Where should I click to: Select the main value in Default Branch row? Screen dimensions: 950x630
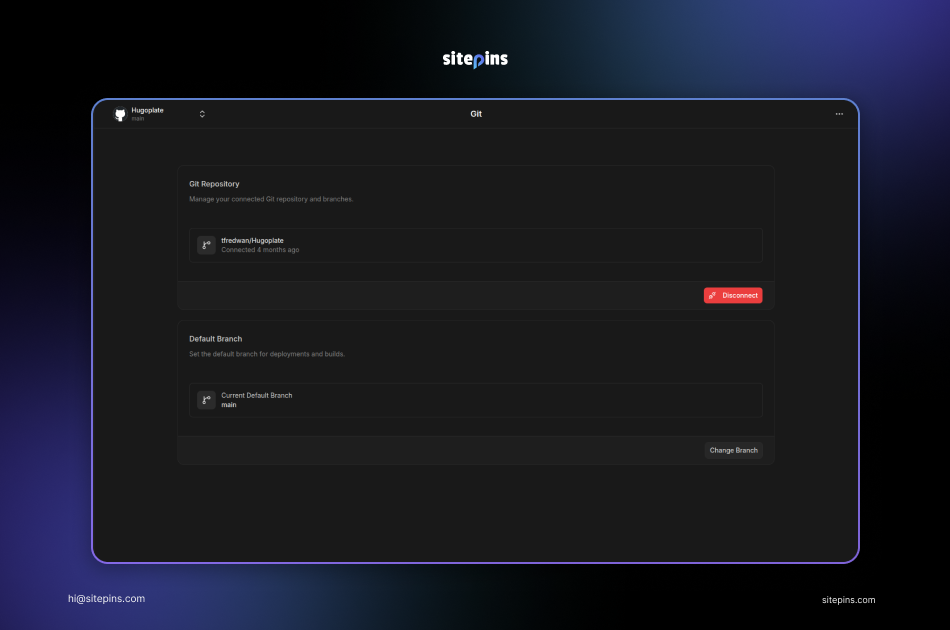point(229,405)
